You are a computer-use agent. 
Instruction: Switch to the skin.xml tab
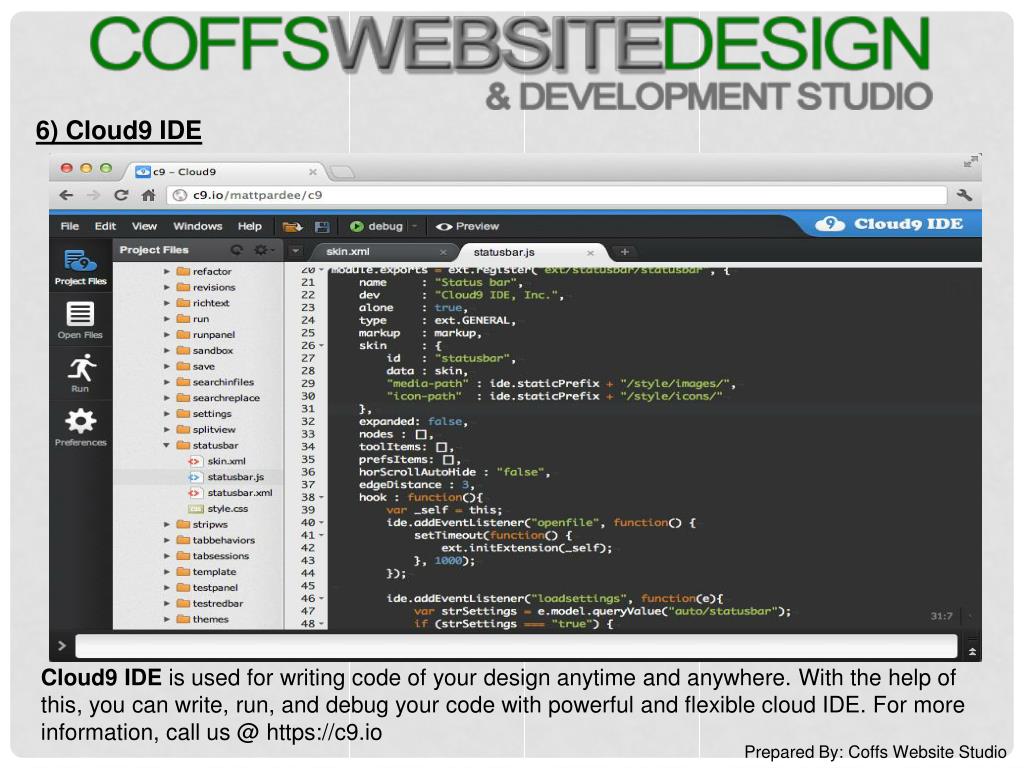pos(347,251)
